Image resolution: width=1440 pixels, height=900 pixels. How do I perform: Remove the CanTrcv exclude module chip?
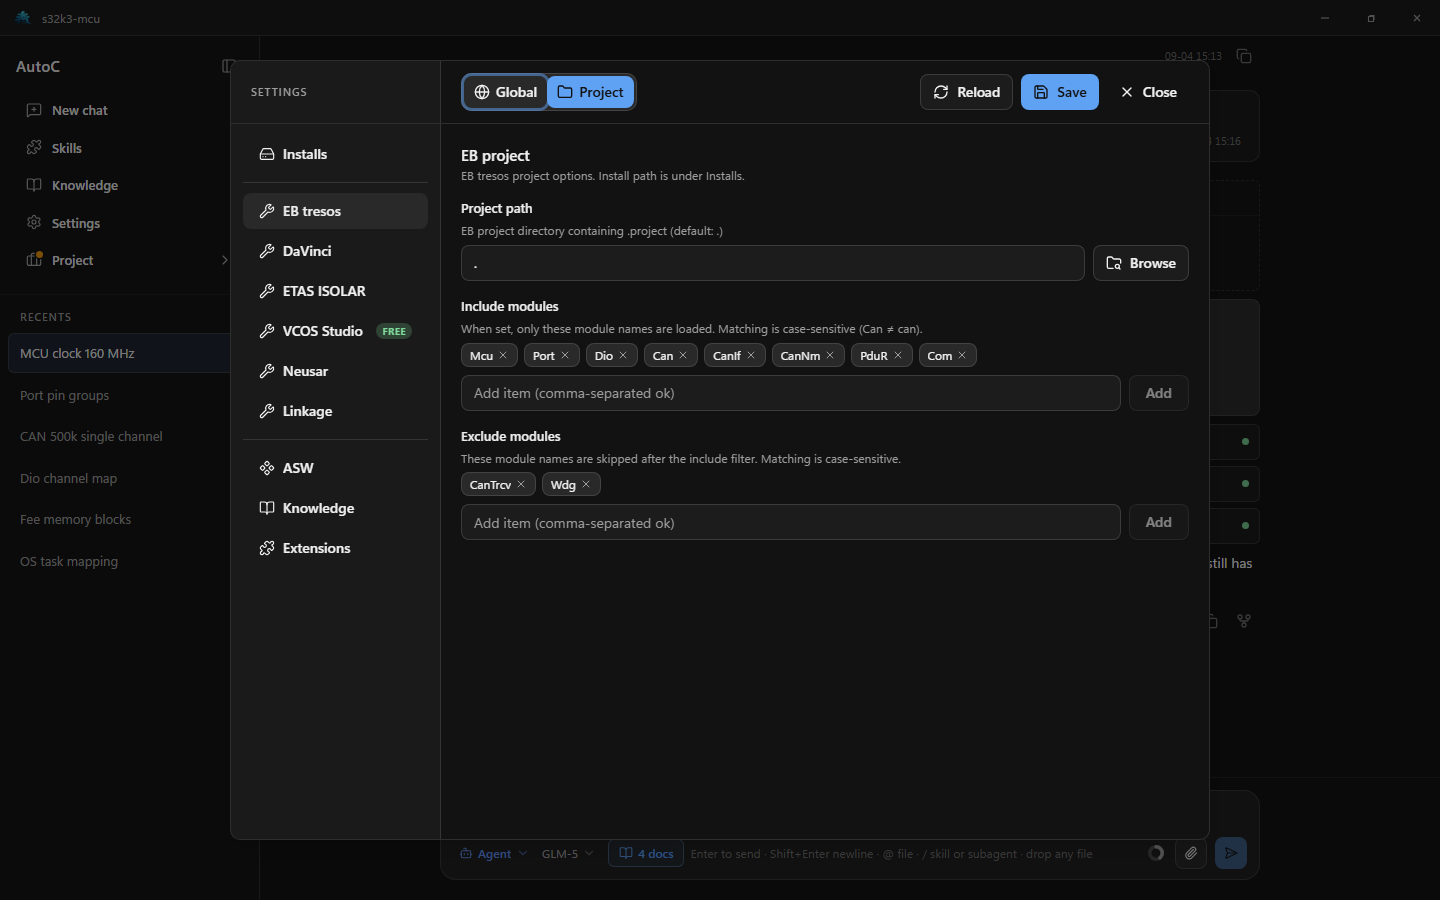point(521,484)
